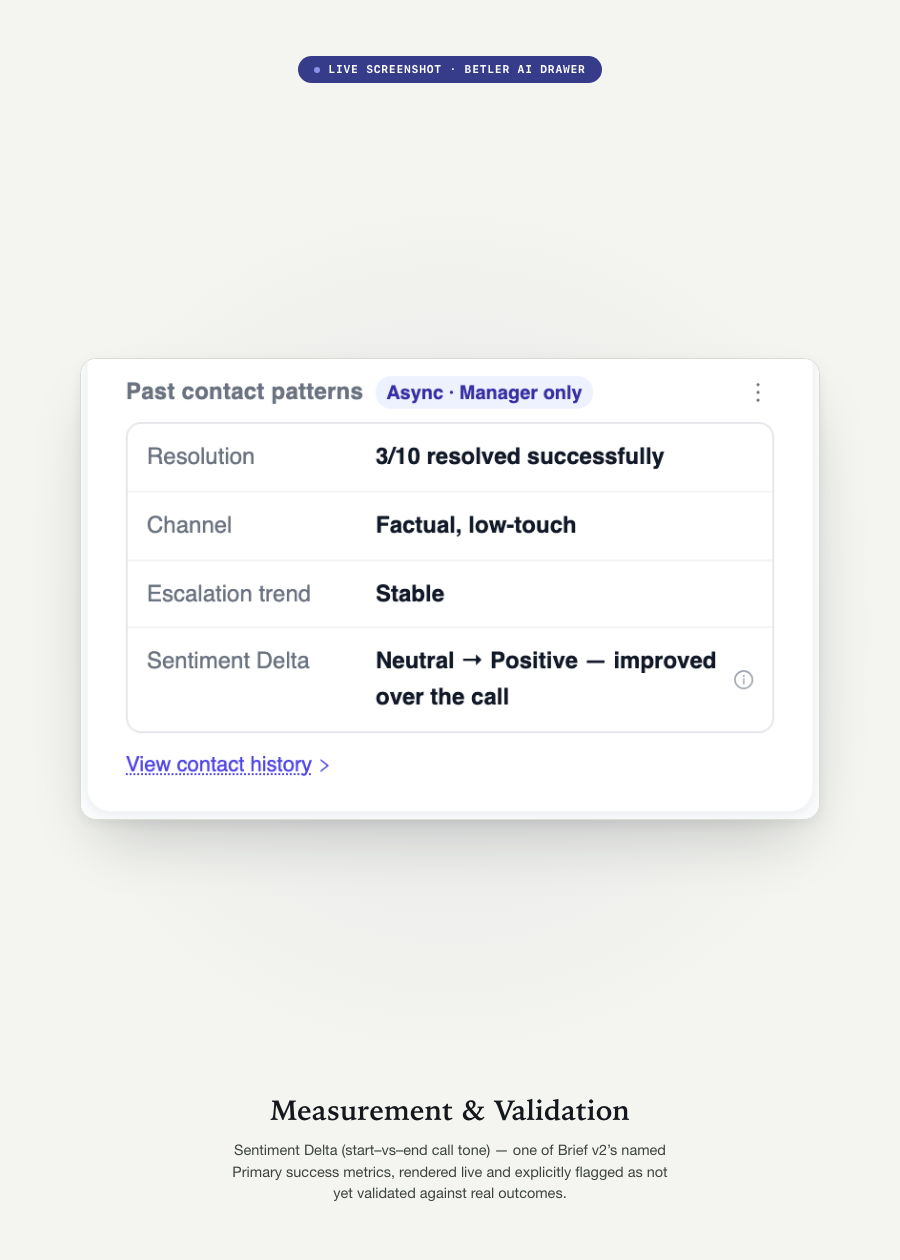Click the Past contact patterns heading

(x=244, y=392)
